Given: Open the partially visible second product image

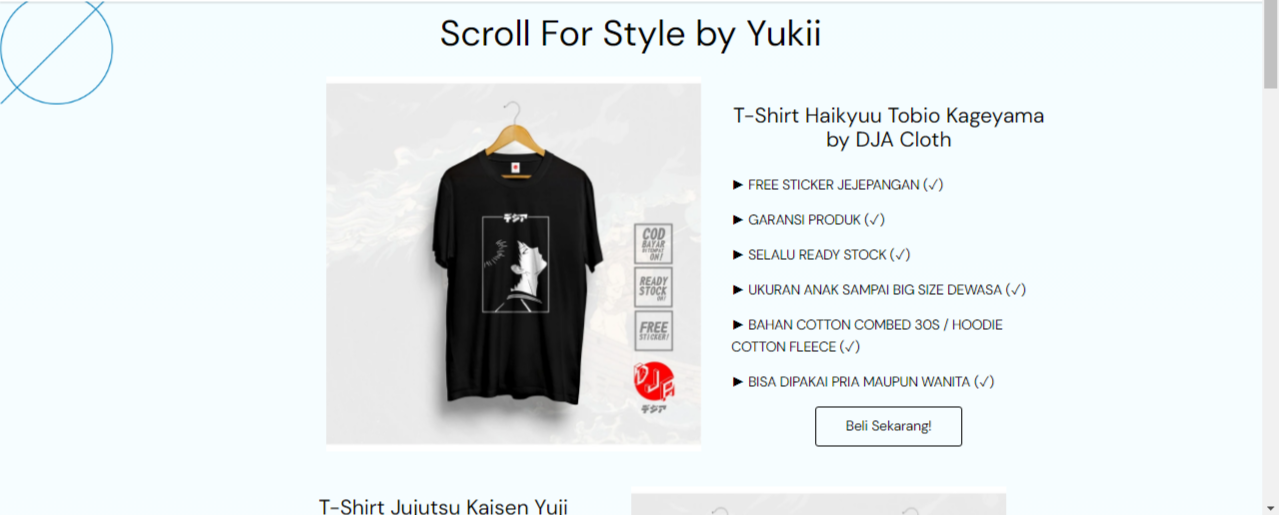Looking at the screenshot, I should [818, 503].
